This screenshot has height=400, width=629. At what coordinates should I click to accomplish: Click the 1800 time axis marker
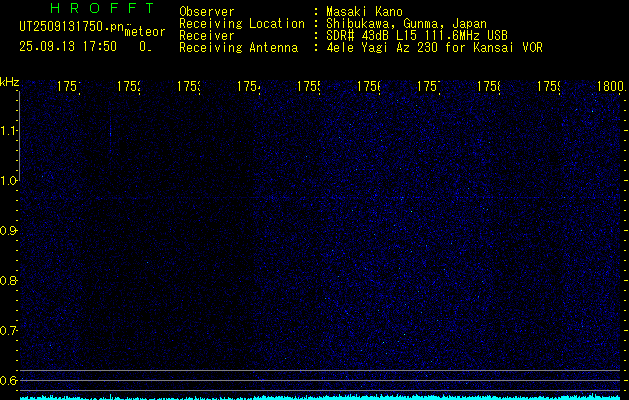click(611, 86)
